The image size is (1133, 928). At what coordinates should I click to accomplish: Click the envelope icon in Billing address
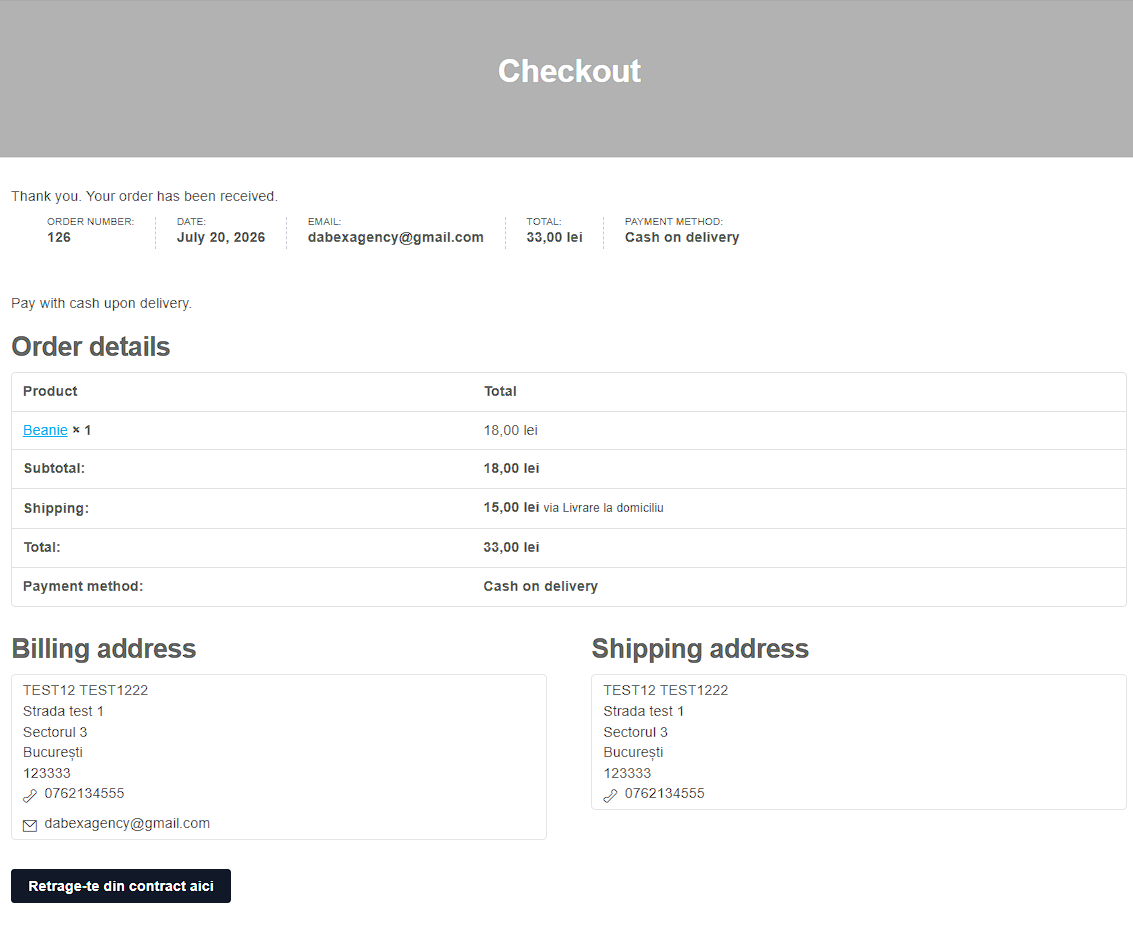[x=30, y=825]
